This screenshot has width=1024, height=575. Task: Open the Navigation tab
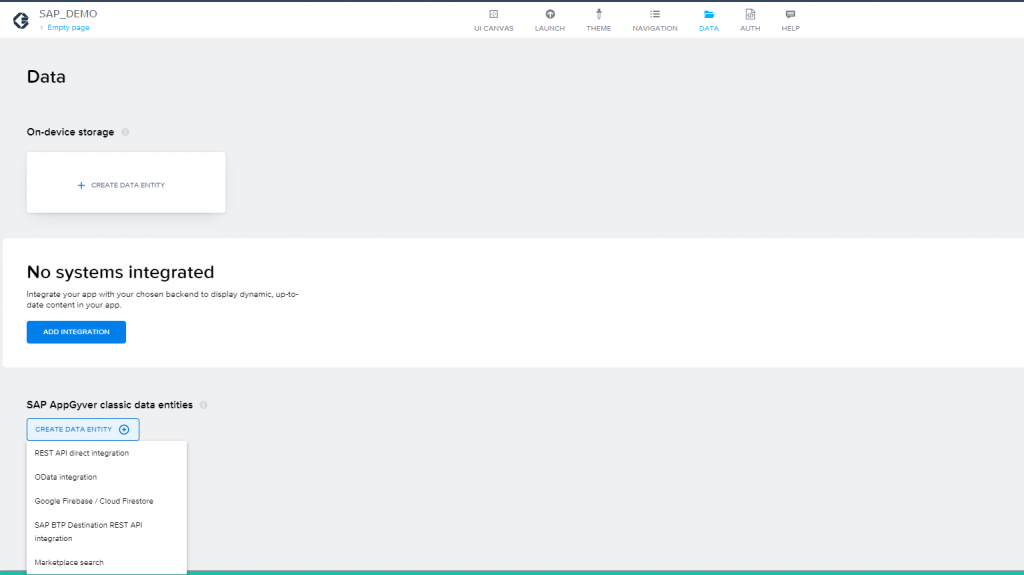[655, 20]
